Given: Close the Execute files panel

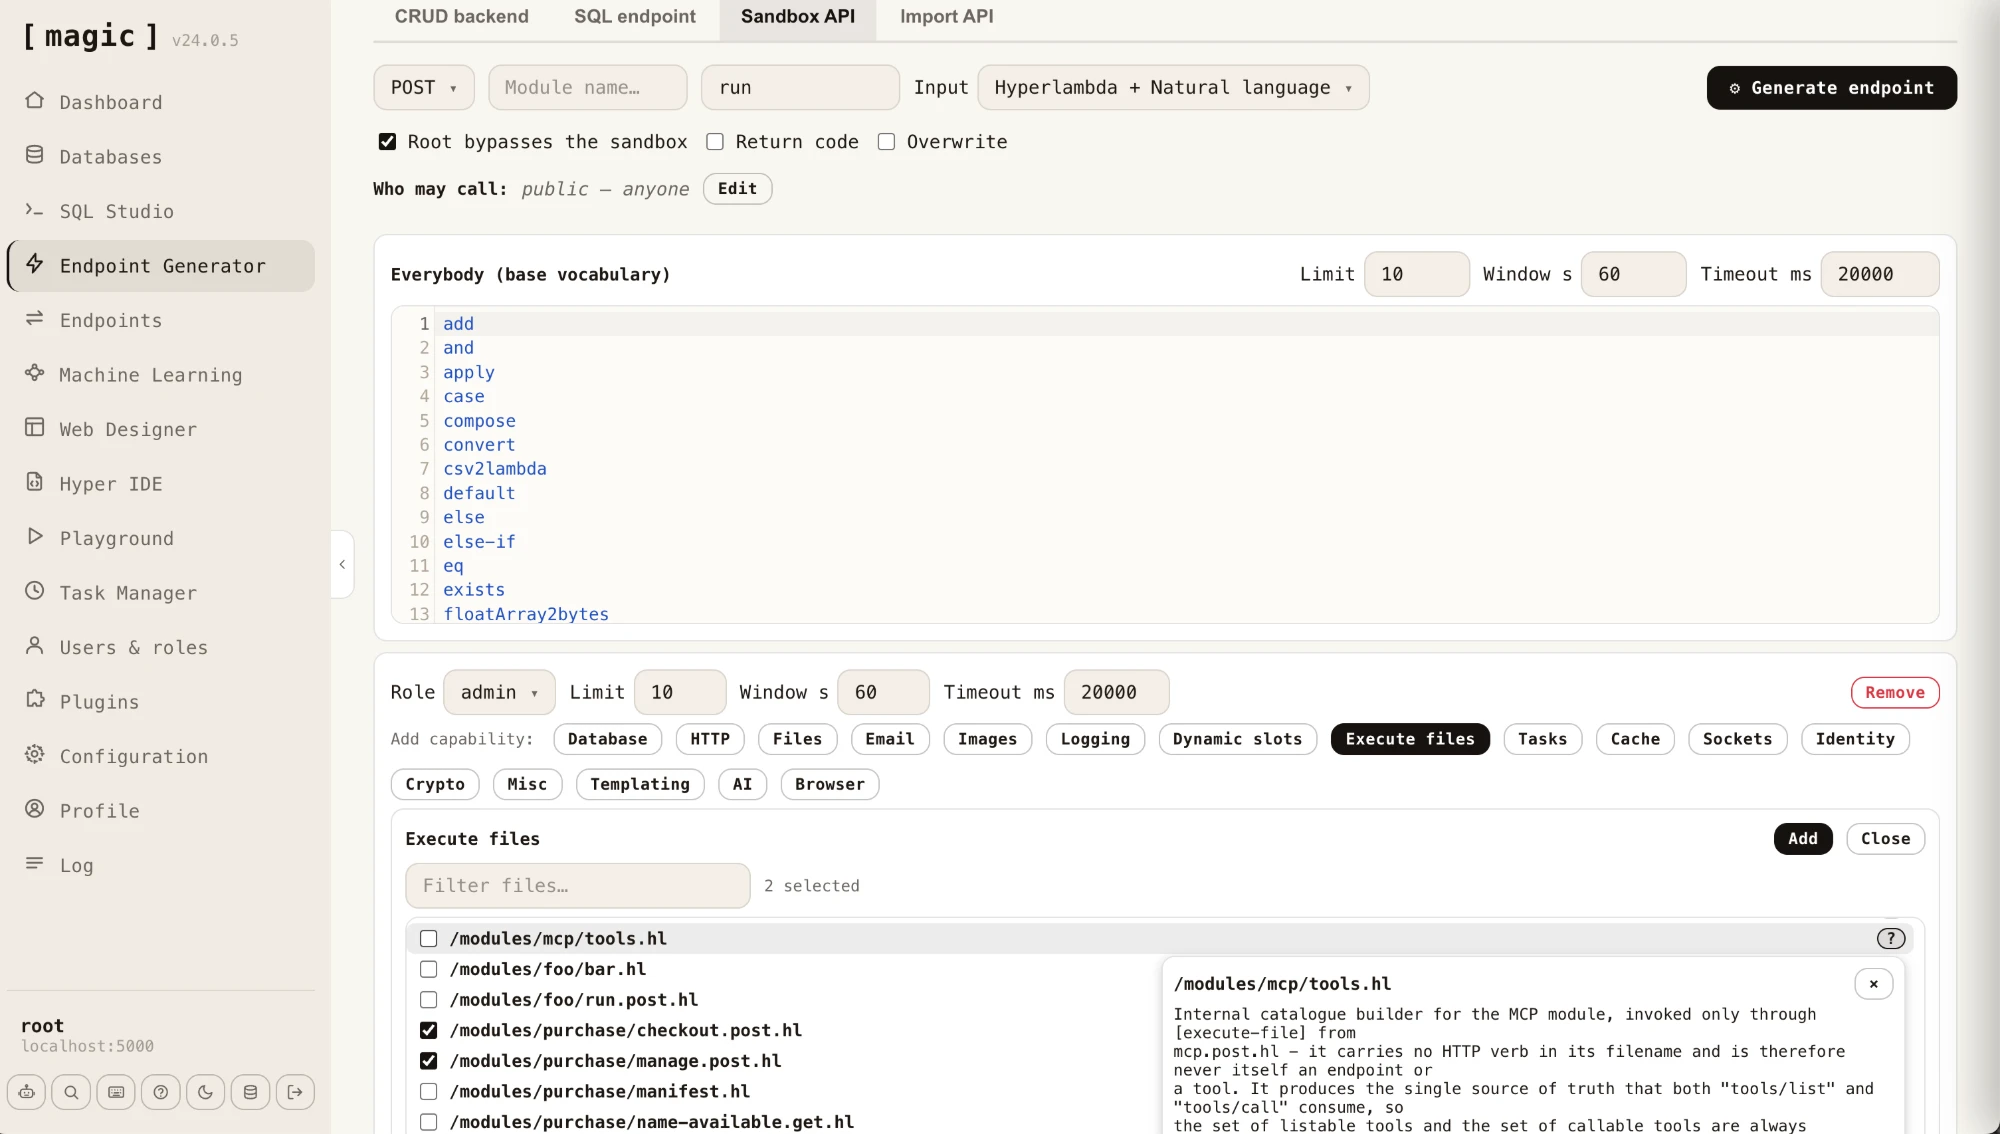Looking at the screenshot, I should click(1885, 839).
